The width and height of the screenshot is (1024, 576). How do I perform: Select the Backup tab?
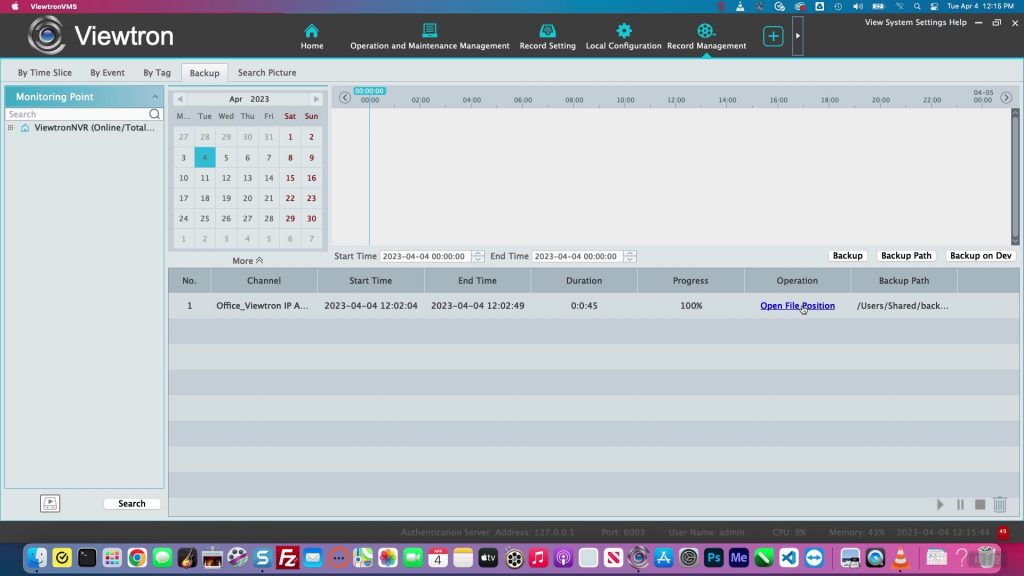pos(204,72)
